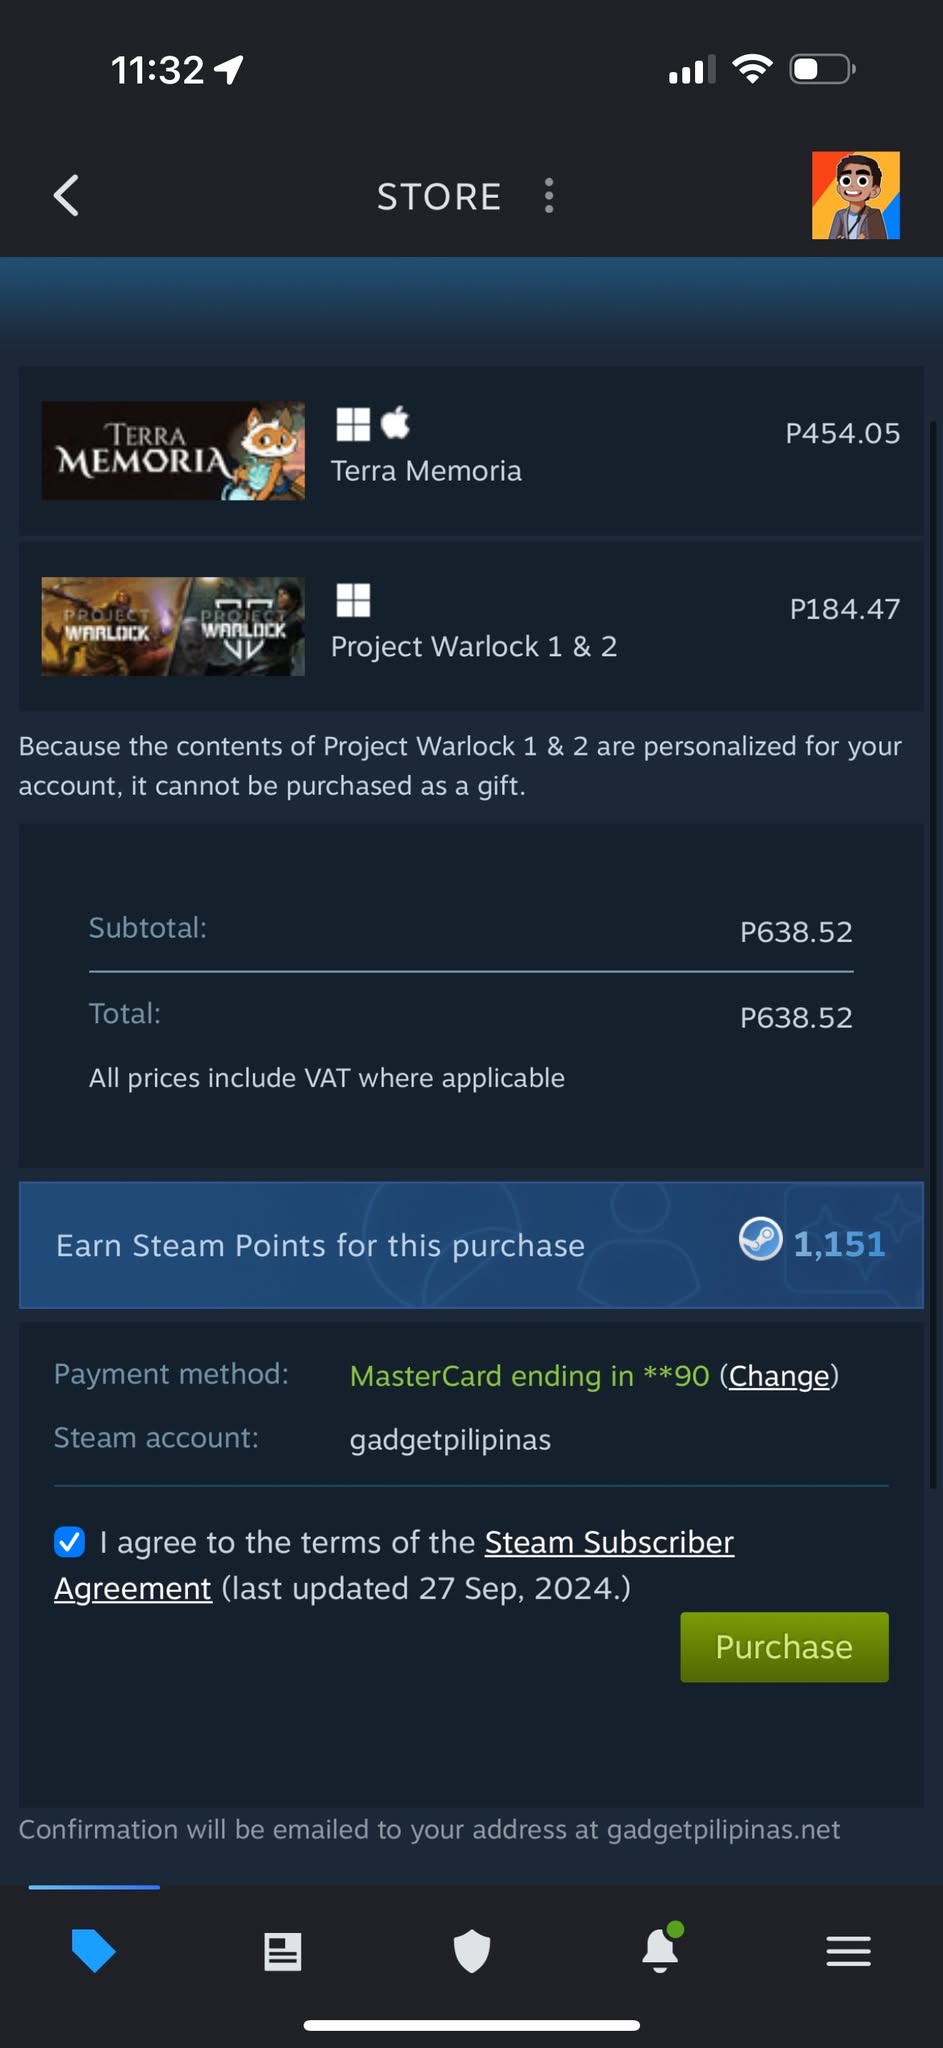Click the profile avatar
This screenshot has height=2048, width=943.
click(856, 195)
